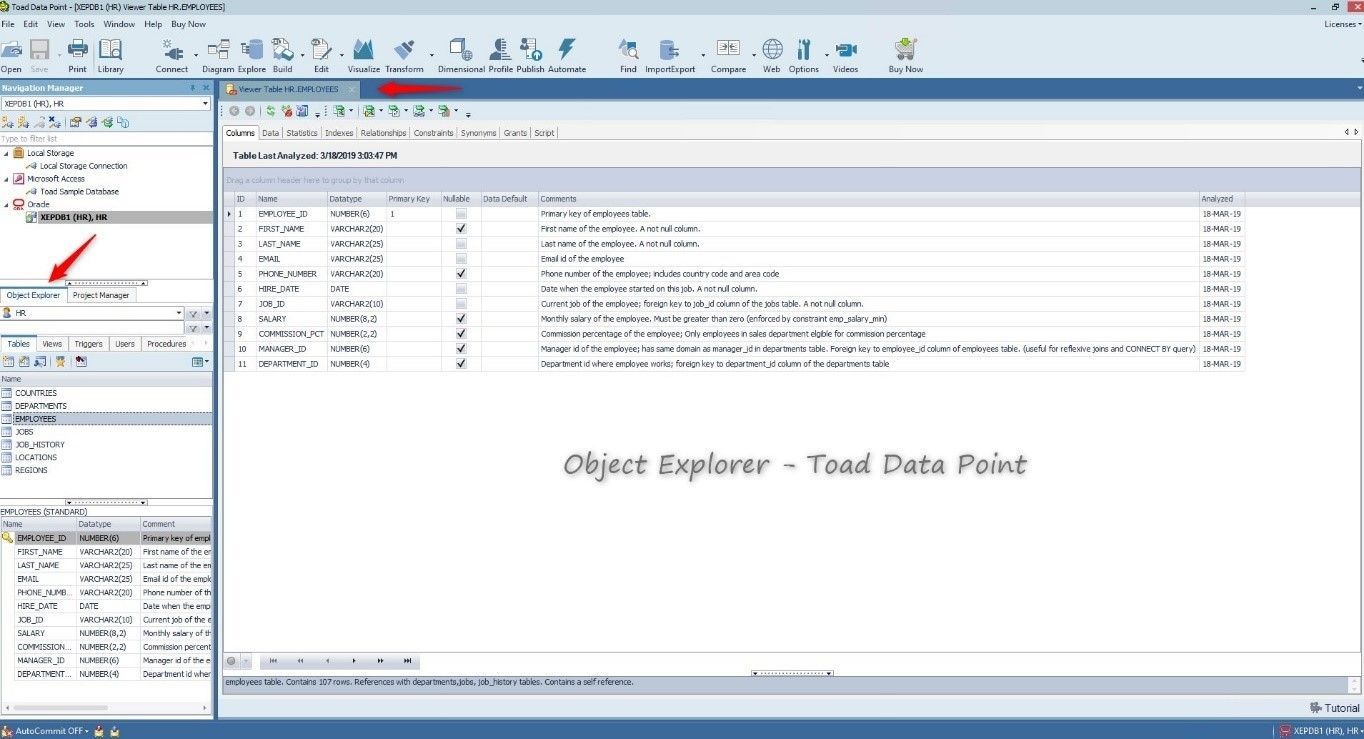Open the Connect toolbar icon
This screenshot has height=739, width=1364.
coord(172,50)
